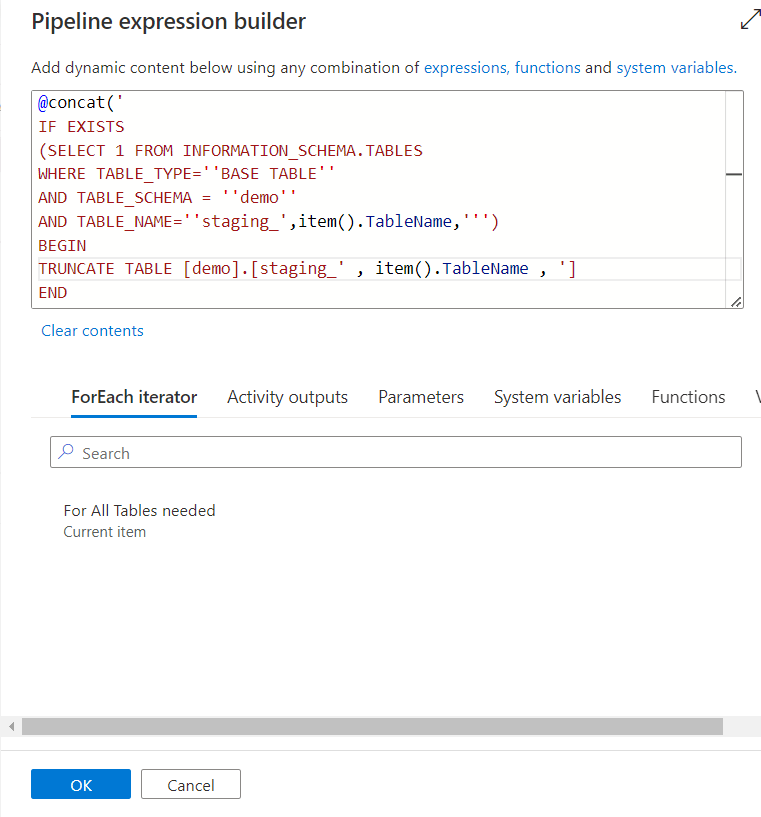Show the Functions tab
The image size is (761, 817).
688,397
